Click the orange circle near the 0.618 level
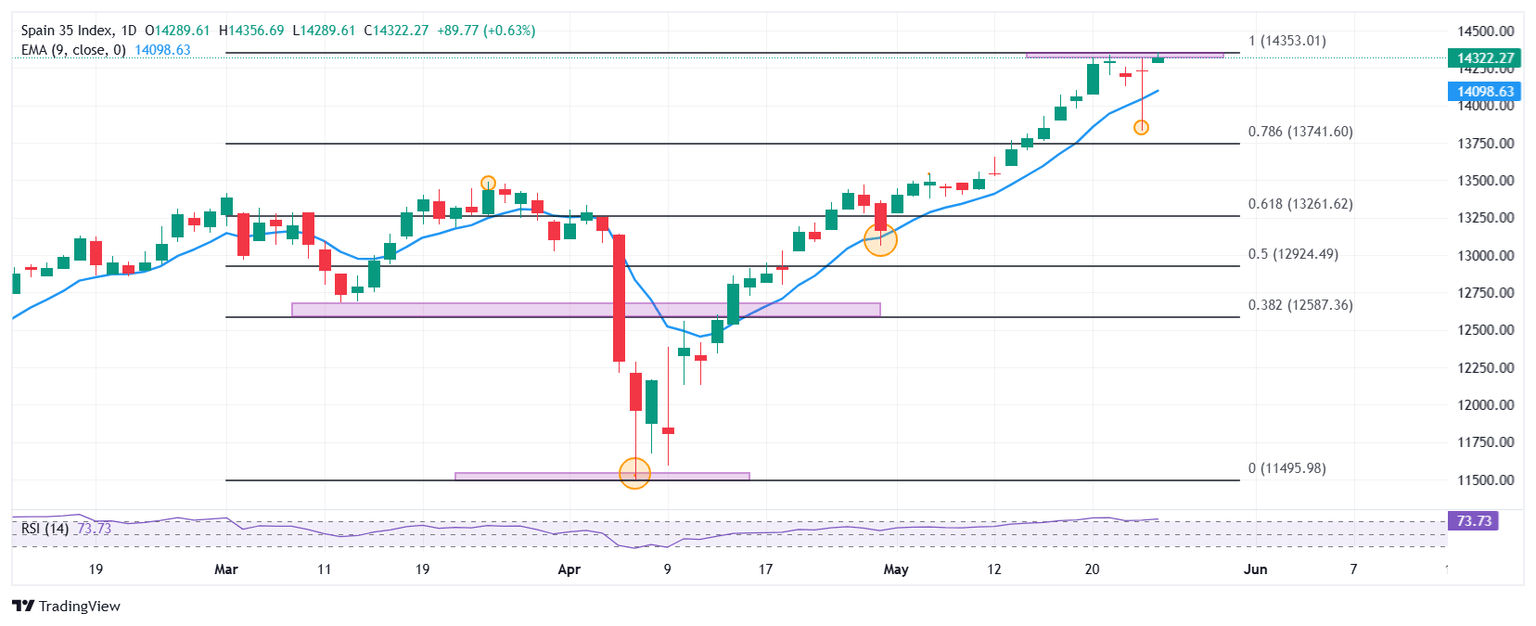This screenshot has height=626, width=1536. 880,240
